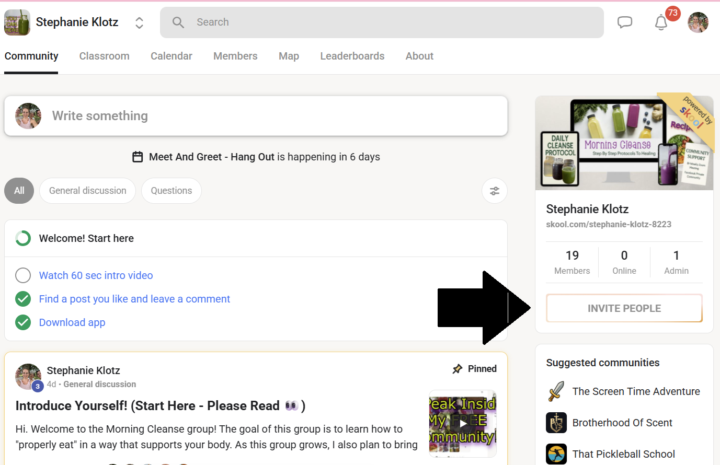Expand the community switcher arrows

coord(139,22)
